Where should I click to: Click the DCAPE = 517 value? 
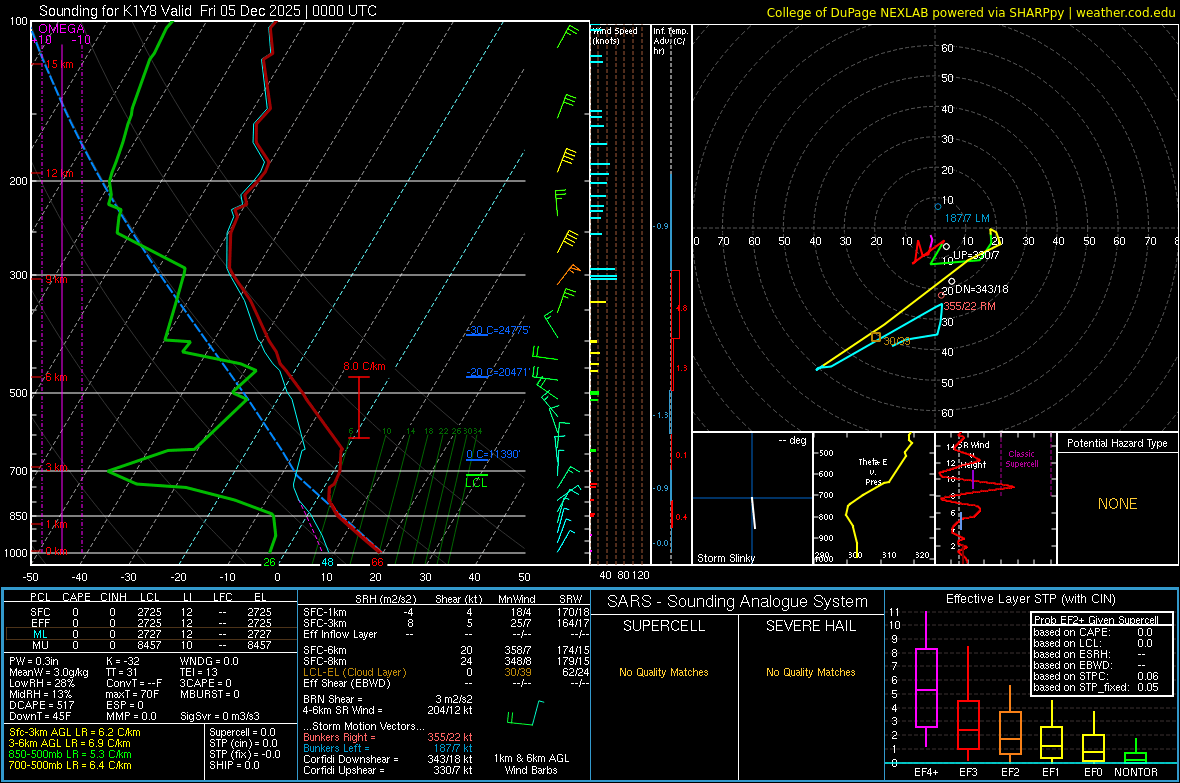[x=41, y=705]
